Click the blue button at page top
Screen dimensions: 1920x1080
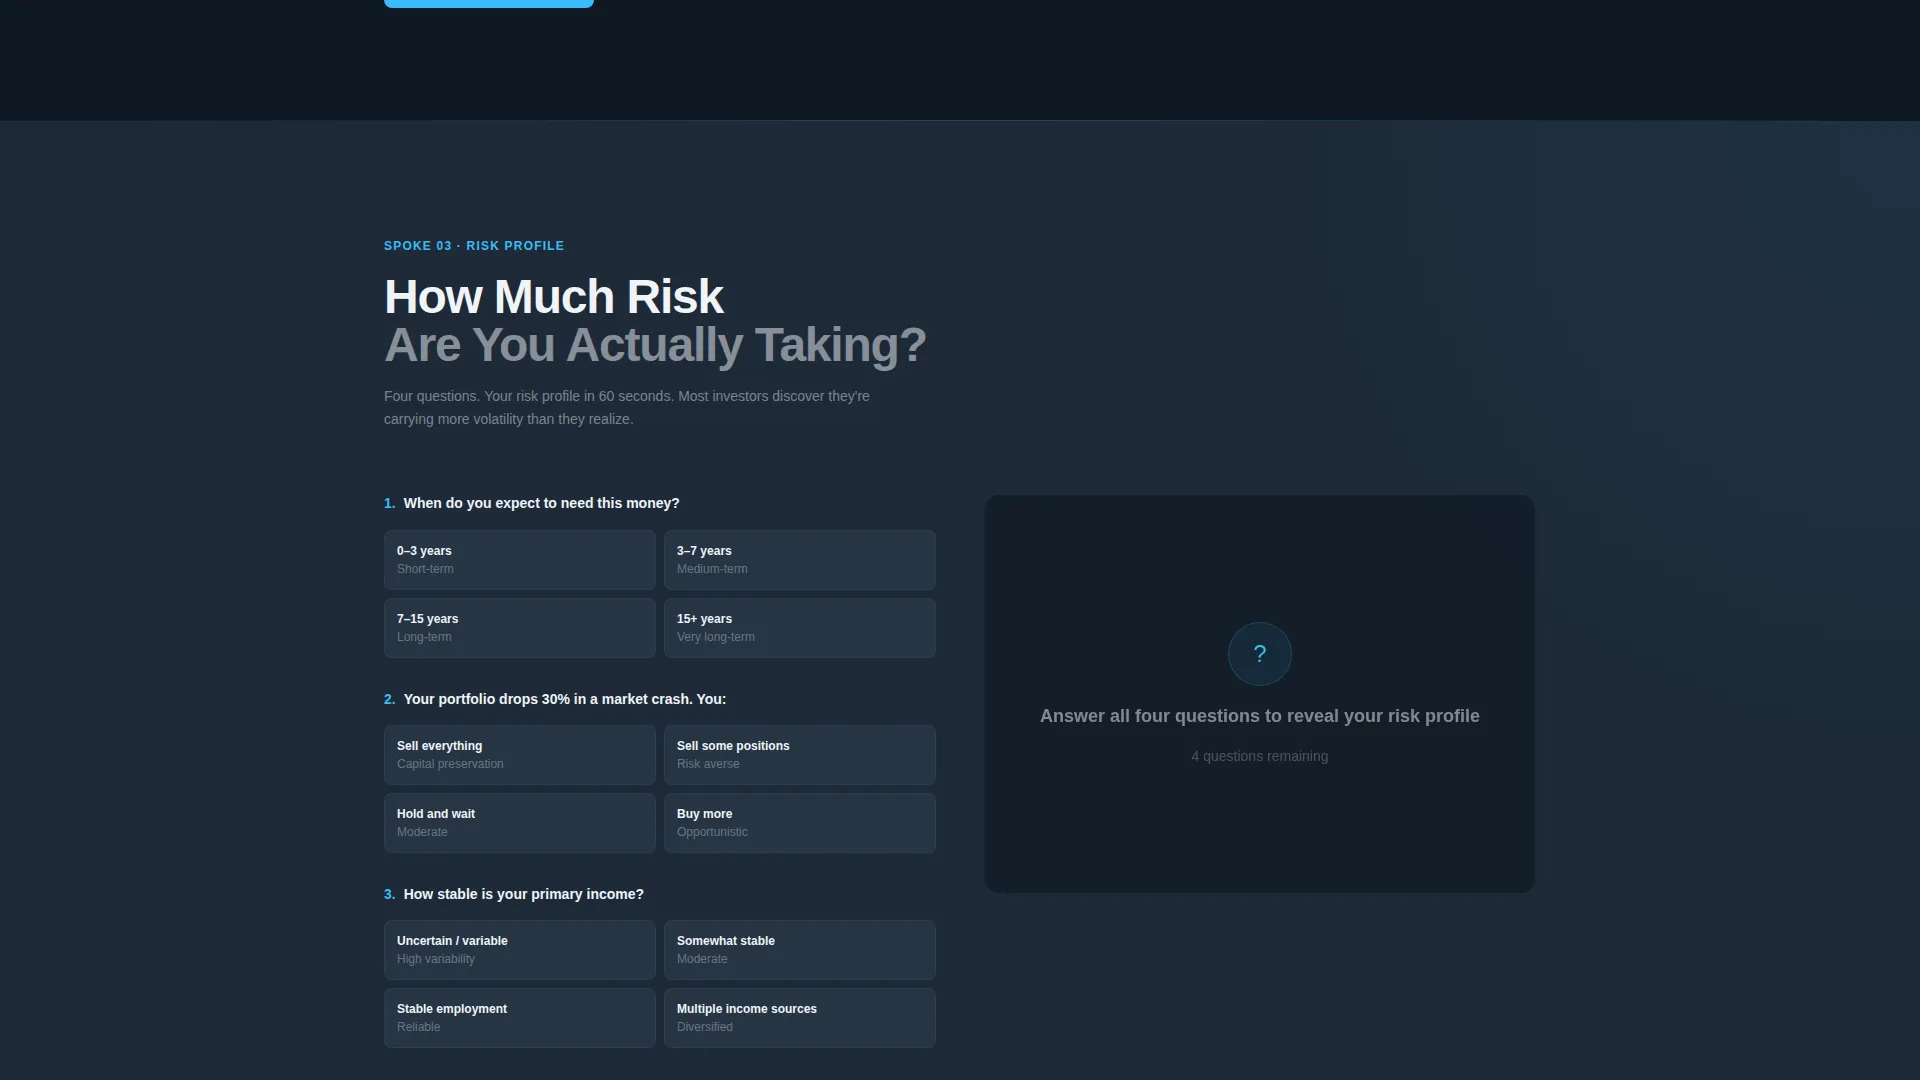tap(489, 3)
